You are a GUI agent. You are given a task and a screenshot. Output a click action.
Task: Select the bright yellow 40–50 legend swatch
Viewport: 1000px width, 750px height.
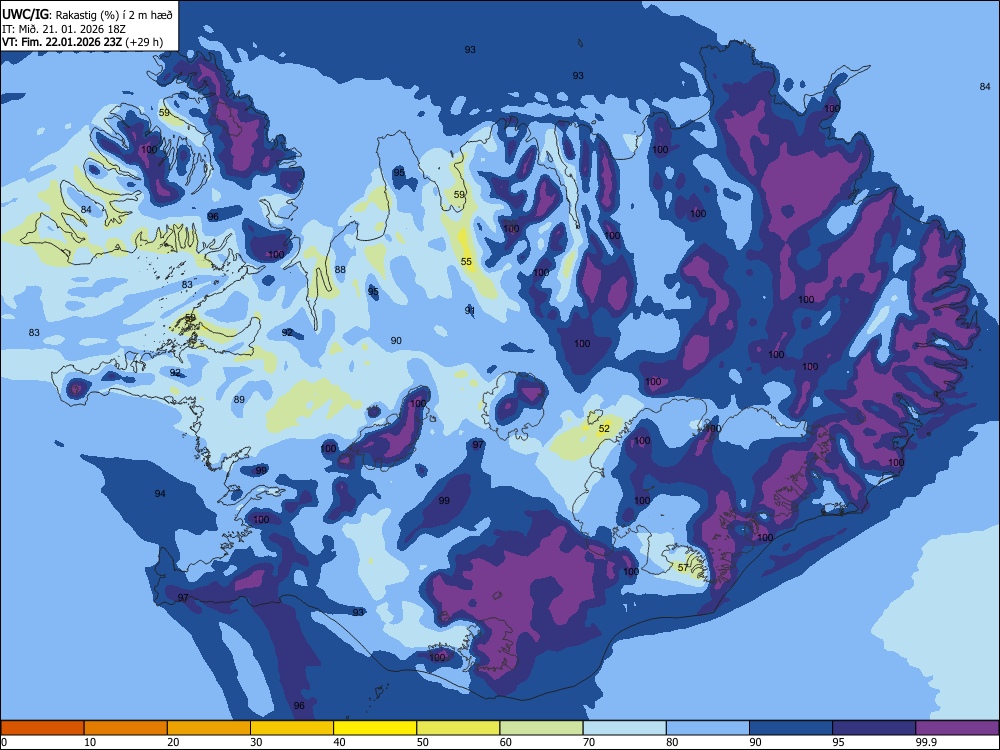(x=375, y=728)
